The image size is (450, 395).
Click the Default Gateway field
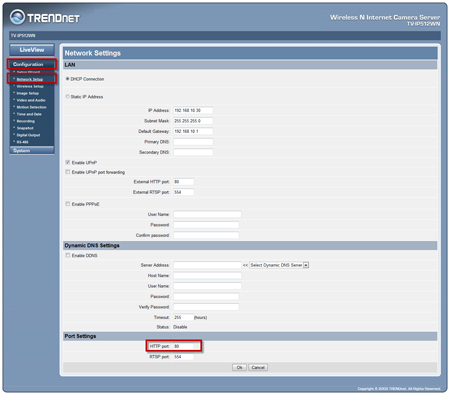[x=193, y=131]
